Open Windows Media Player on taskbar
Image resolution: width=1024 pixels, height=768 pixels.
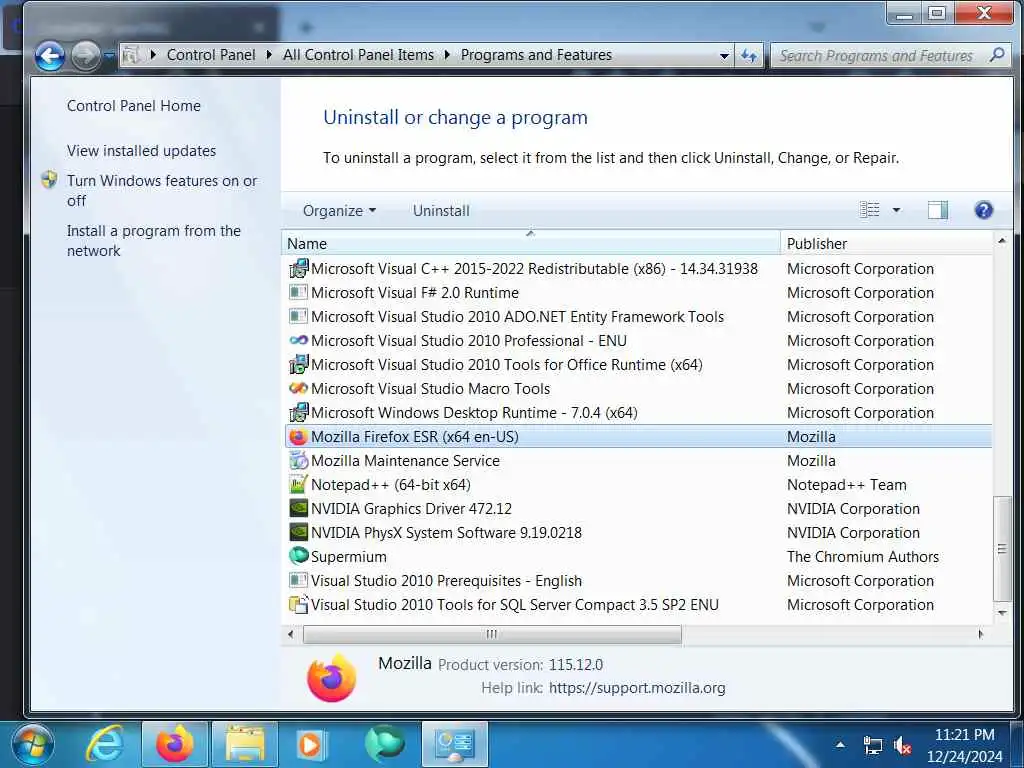310,744
